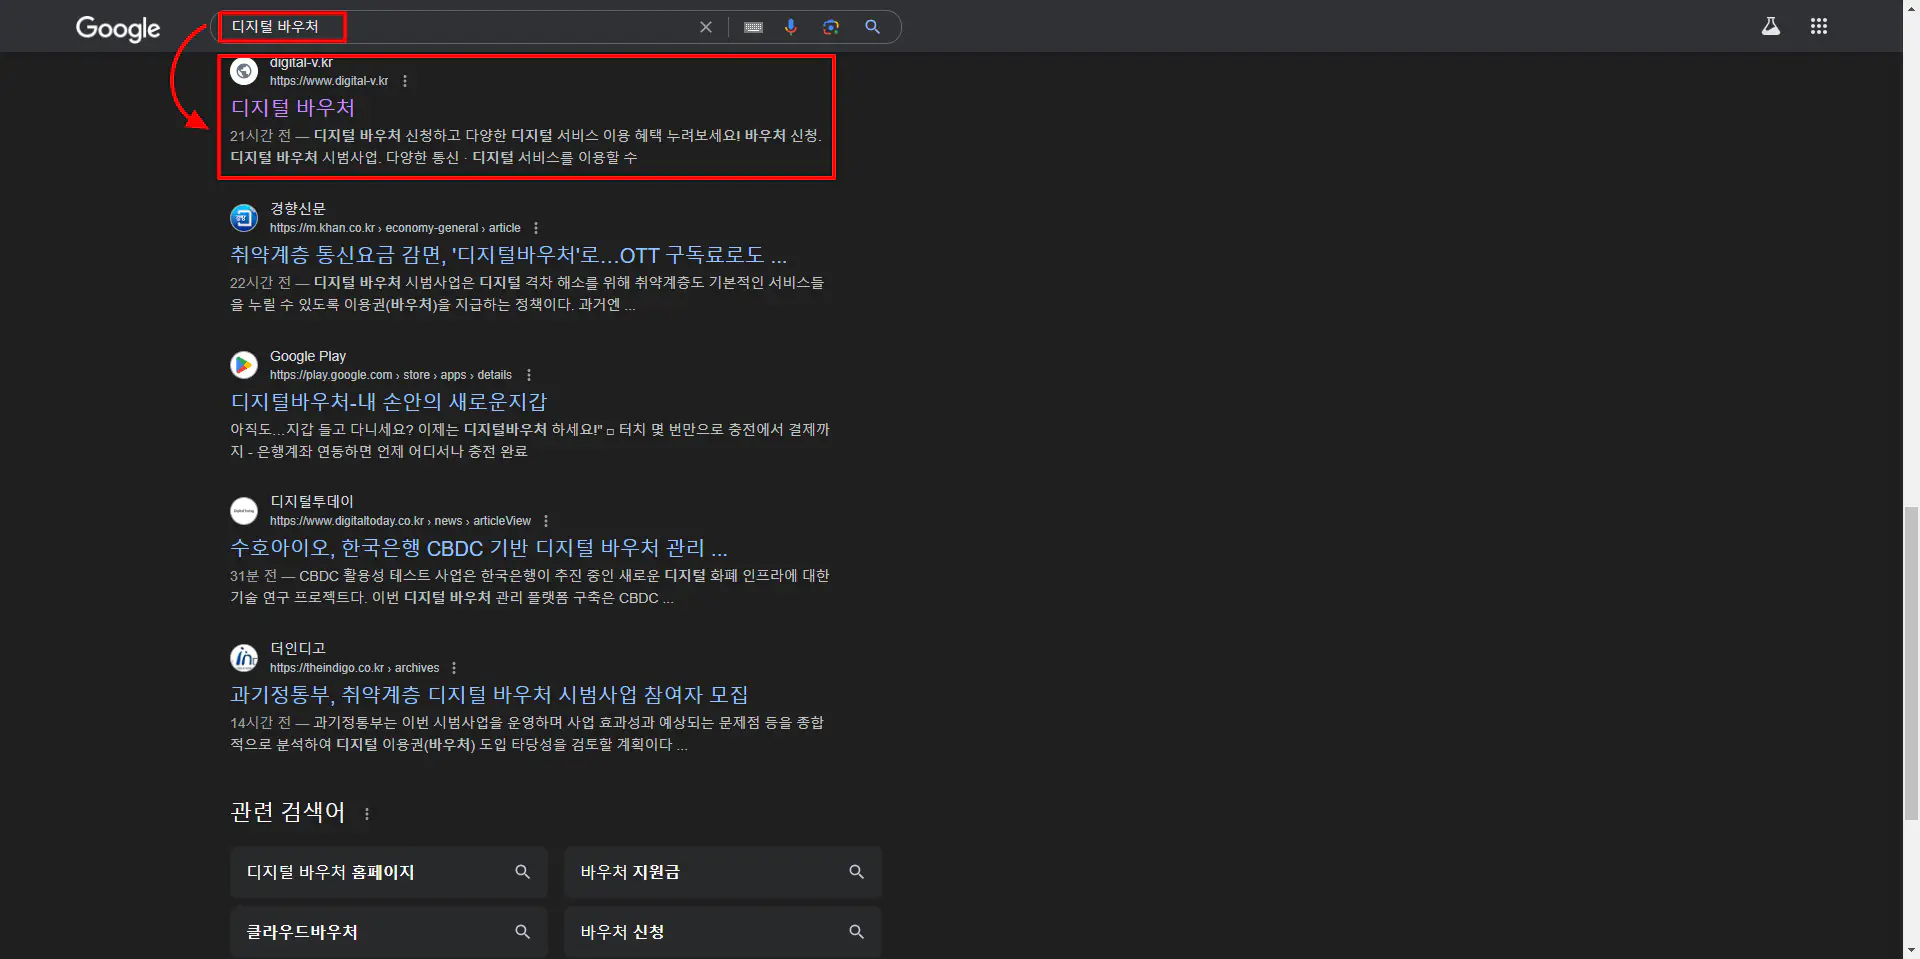Click the scrollbar up arrow
1920x959 pixels.
pyautogui.click(x=1911, y=8)
